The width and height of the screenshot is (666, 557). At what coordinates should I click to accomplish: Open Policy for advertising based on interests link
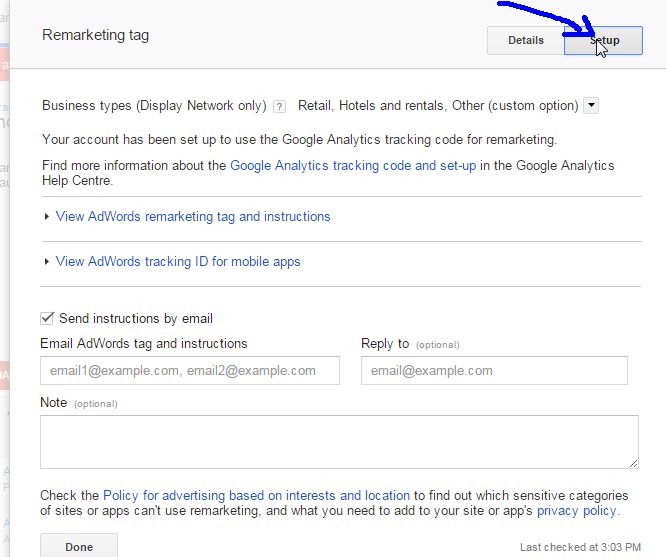tap(257, 495)
